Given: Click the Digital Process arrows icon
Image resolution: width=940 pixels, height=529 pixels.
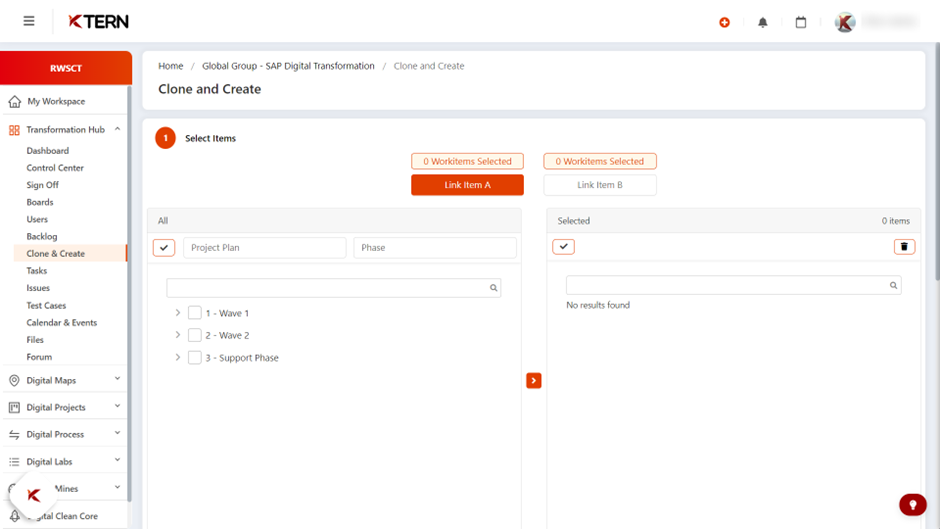Looking at the screenshot, I should click(x=14, y=434).
